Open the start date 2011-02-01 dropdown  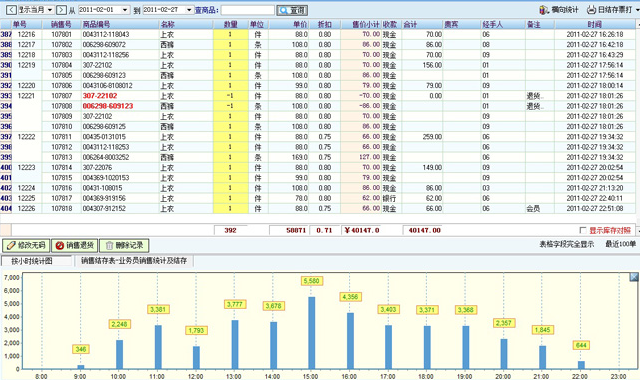[x=125, y=10]
